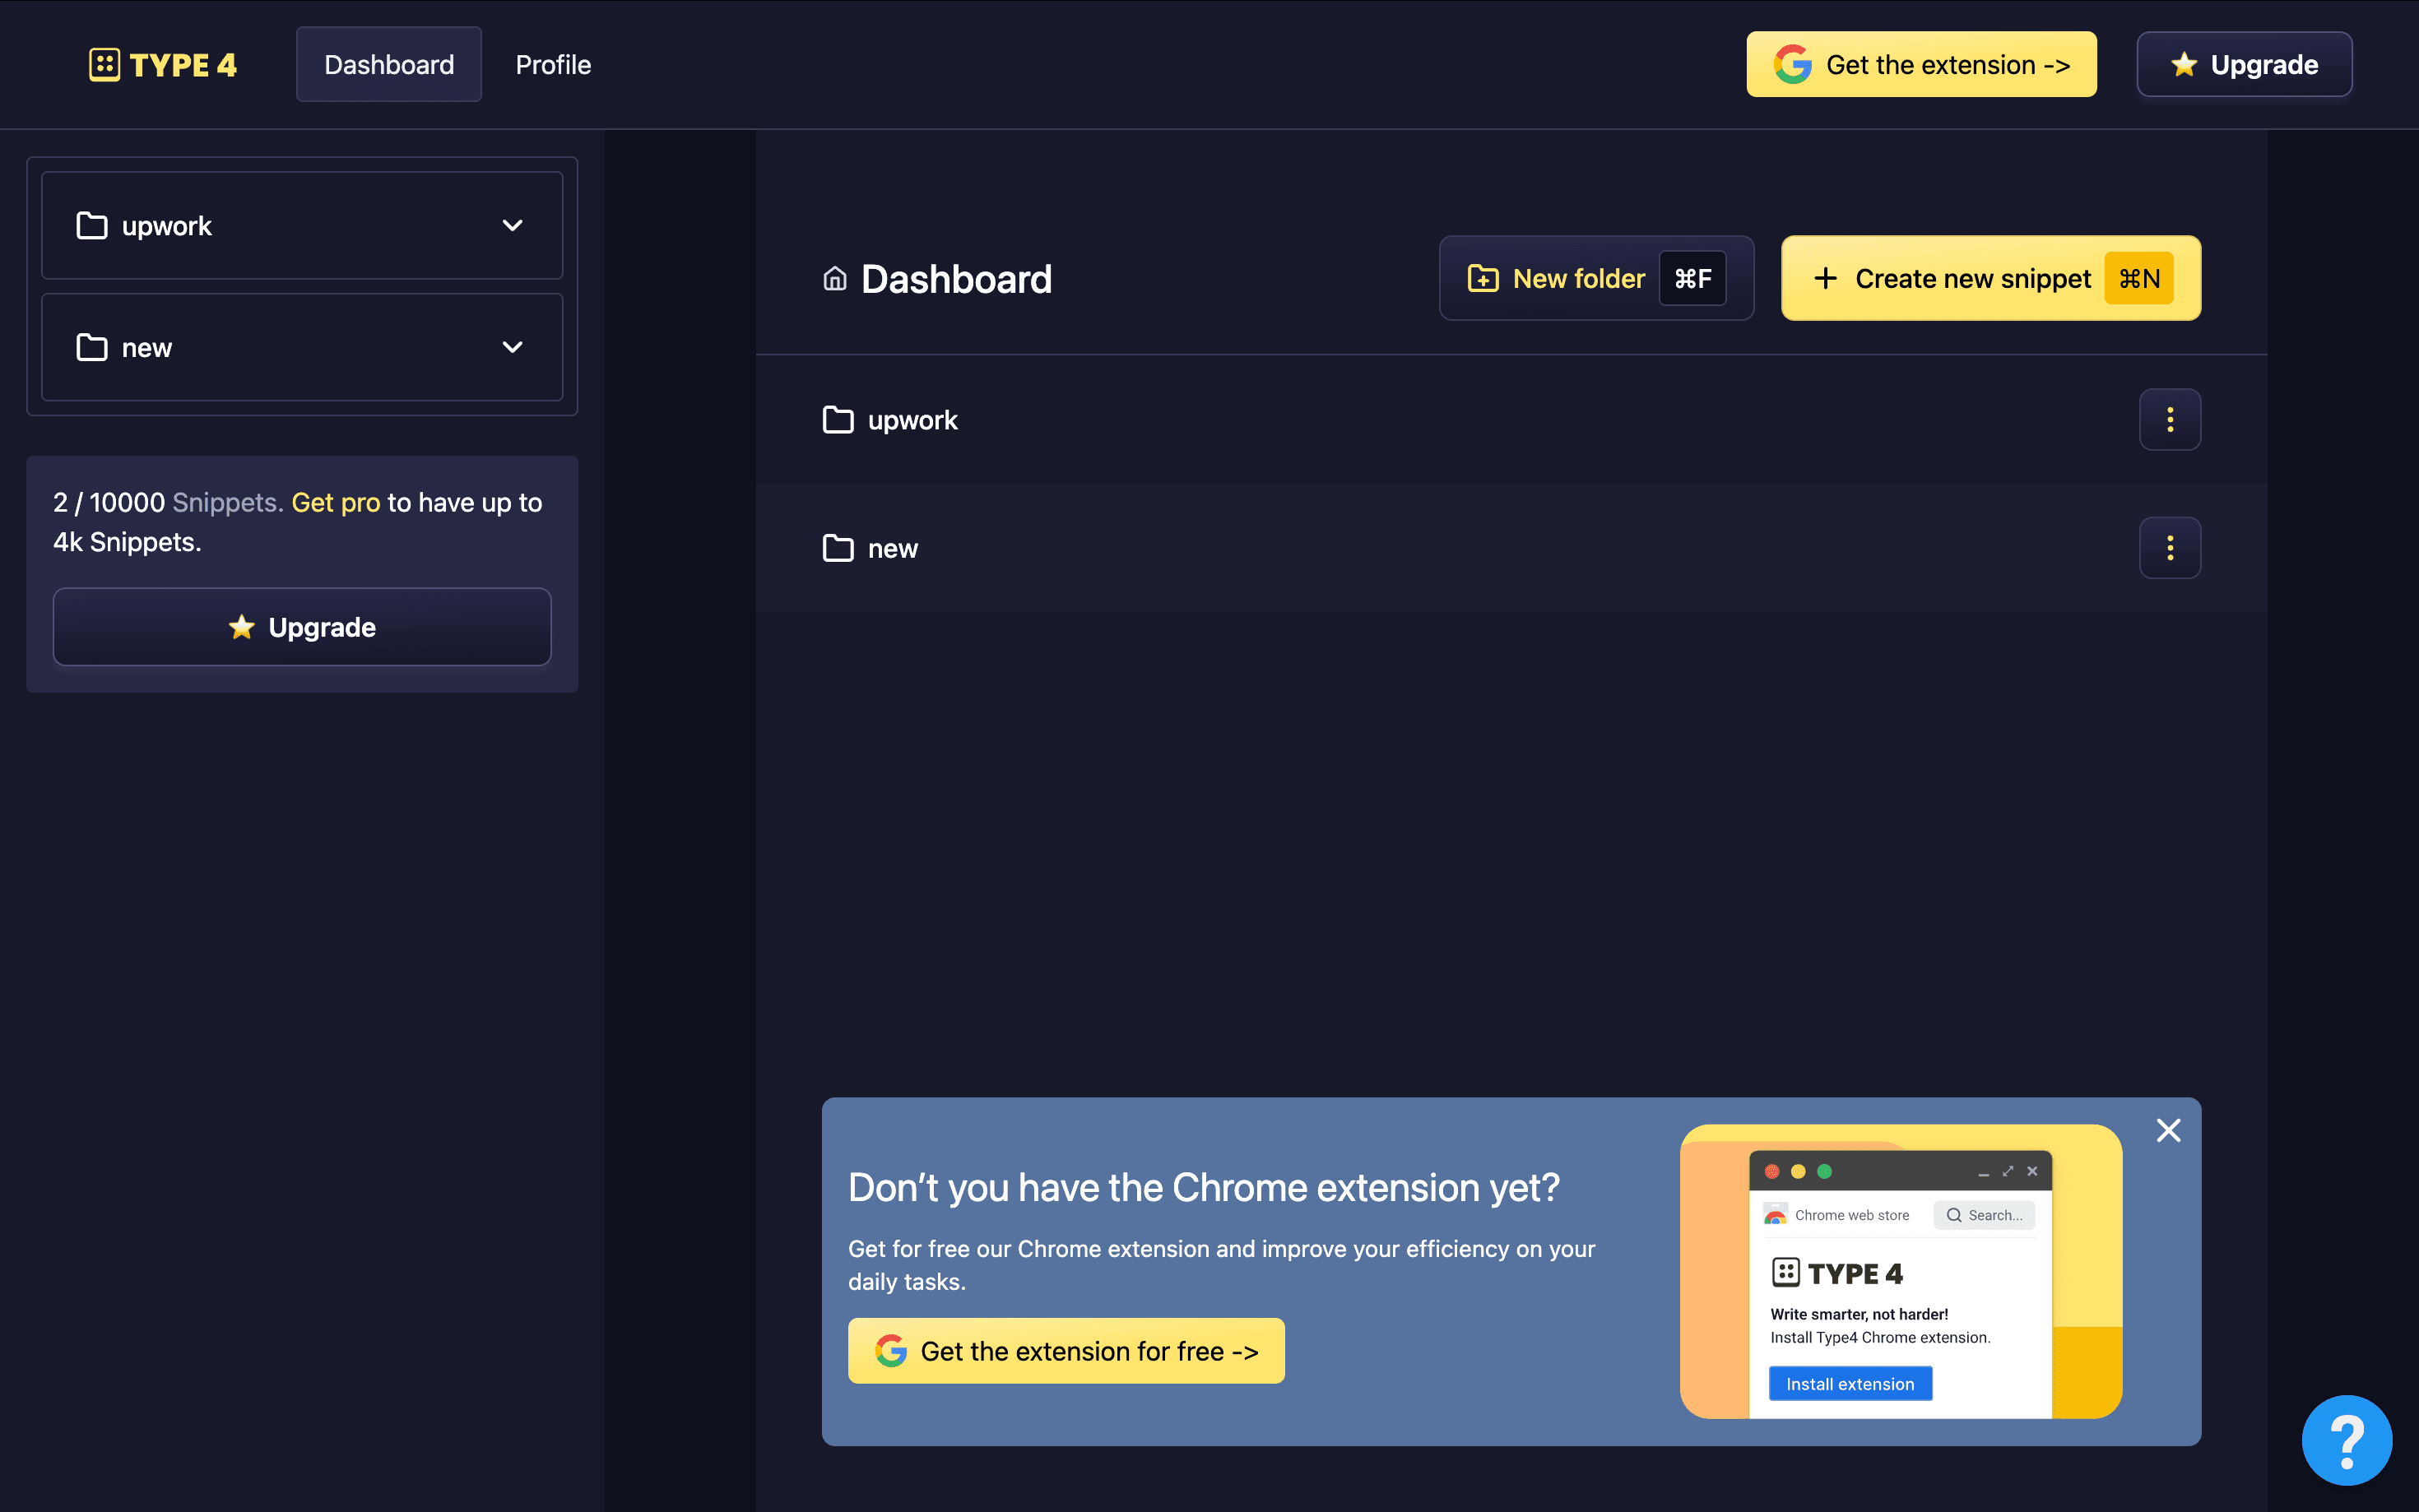This screenshot has width=2419, height=1512.
Task: Open the help question mark bubble
Action: point(2346,1440)
